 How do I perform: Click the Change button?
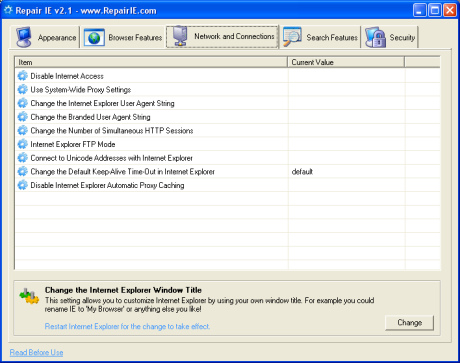tap(409, 323)
